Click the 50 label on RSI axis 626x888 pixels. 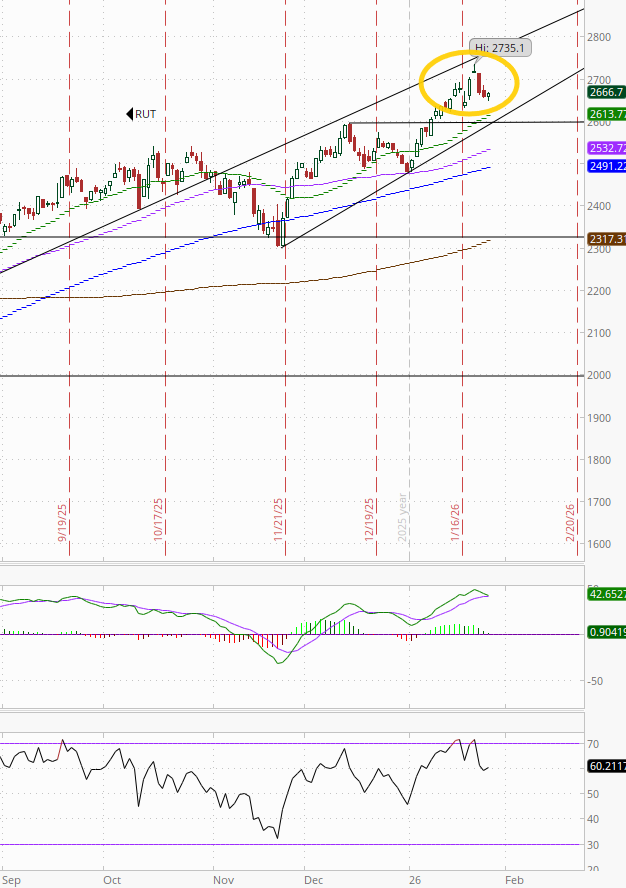click(x=593, y=794)
